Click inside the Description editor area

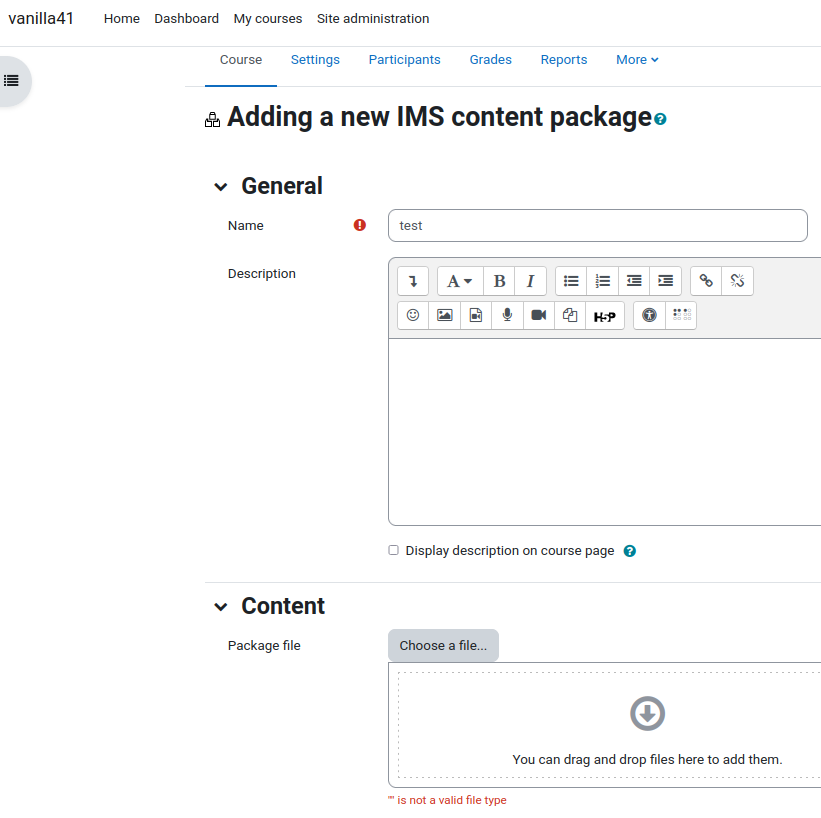(x=605, y=432)
